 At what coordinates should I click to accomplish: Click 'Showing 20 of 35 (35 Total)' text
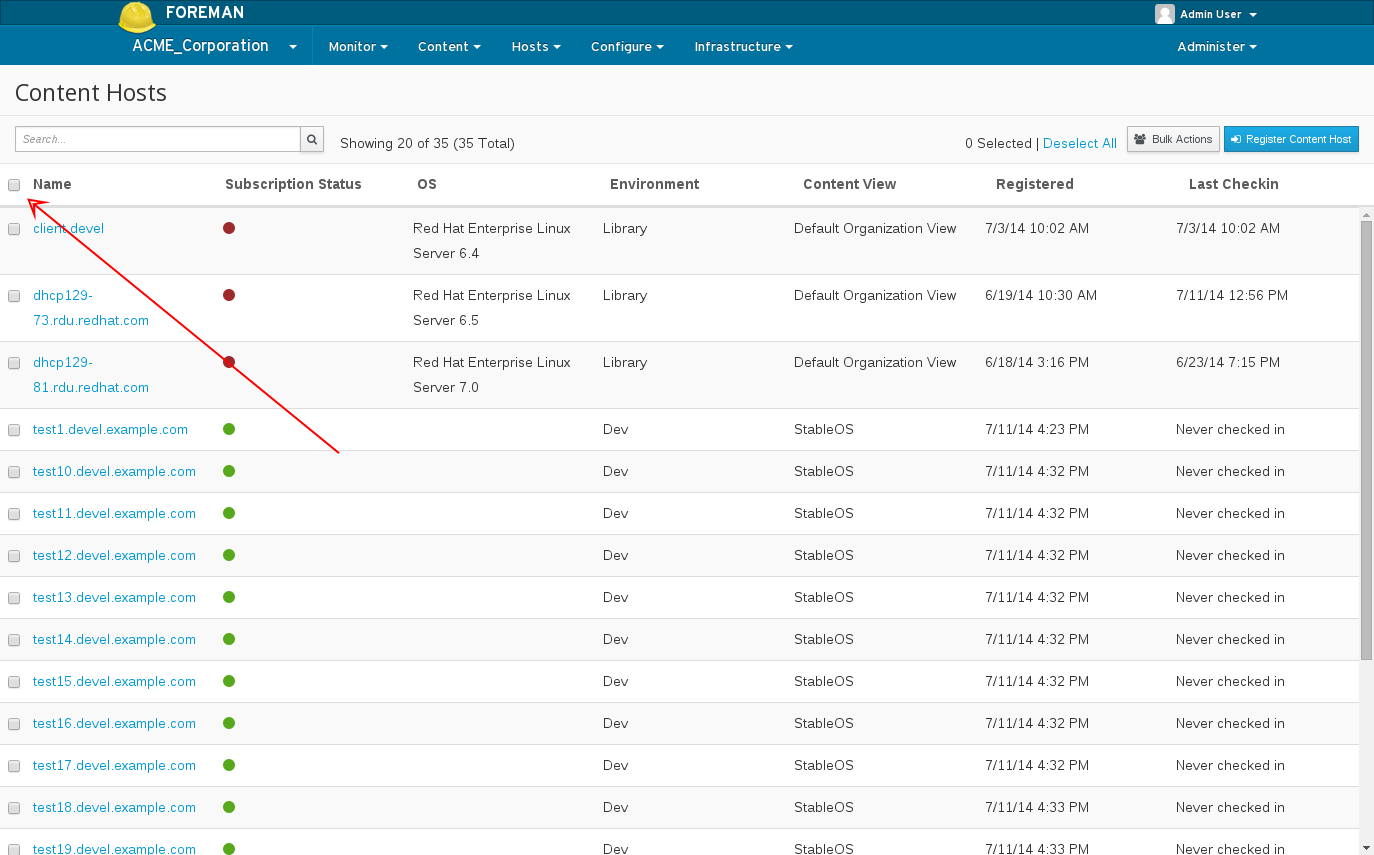[427, 143]
